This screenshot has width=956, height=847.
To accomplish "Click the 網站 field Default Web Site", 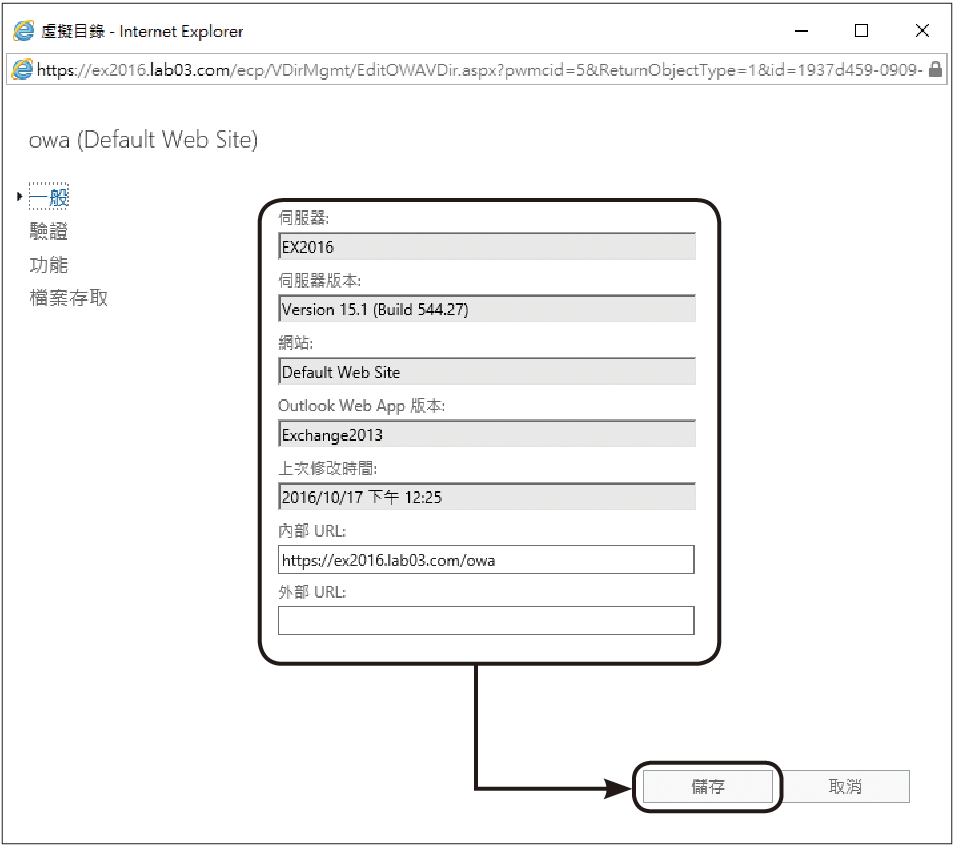I will click(x=486, y=372).
